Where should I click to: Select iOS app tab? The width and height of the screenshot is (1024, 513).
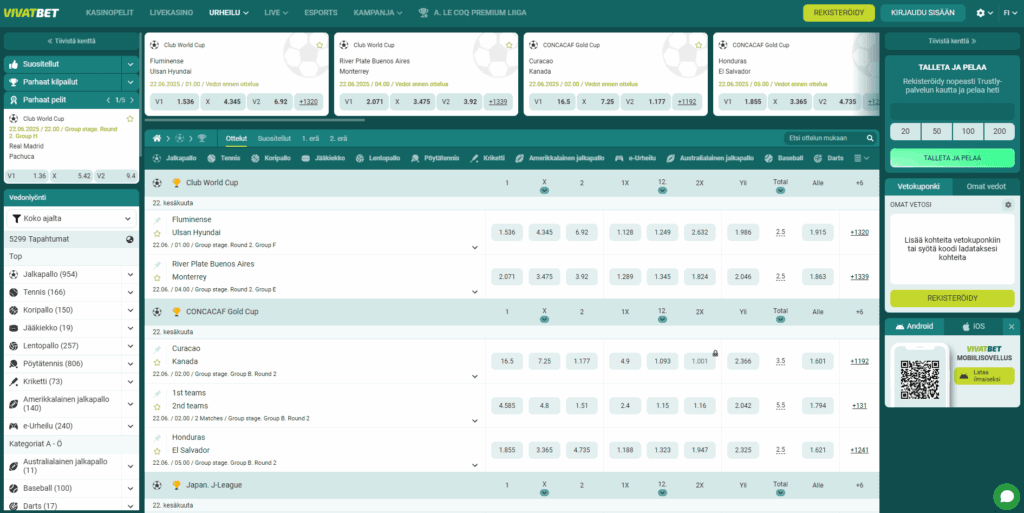(972, 326)
